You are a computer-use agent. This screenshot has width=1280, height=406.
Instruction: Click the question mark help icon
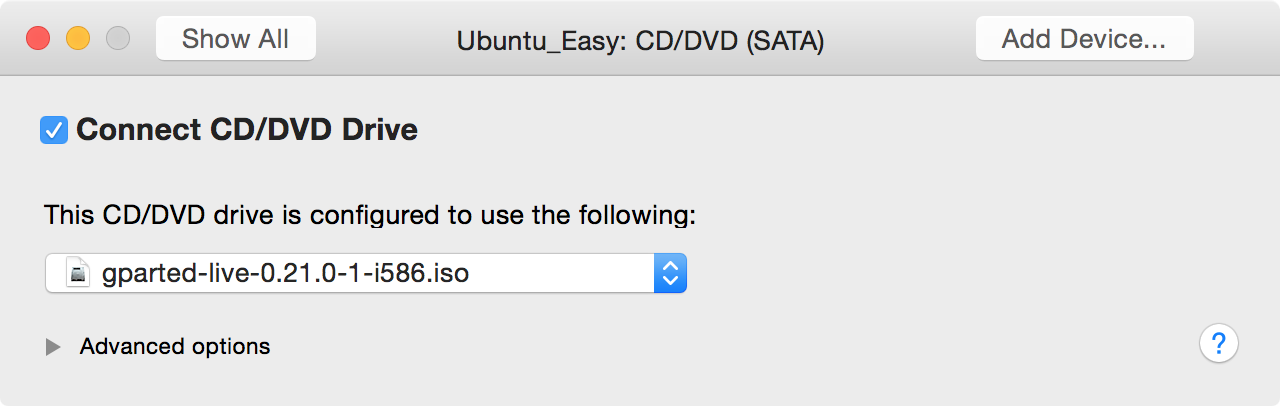tap(1218, 345)
